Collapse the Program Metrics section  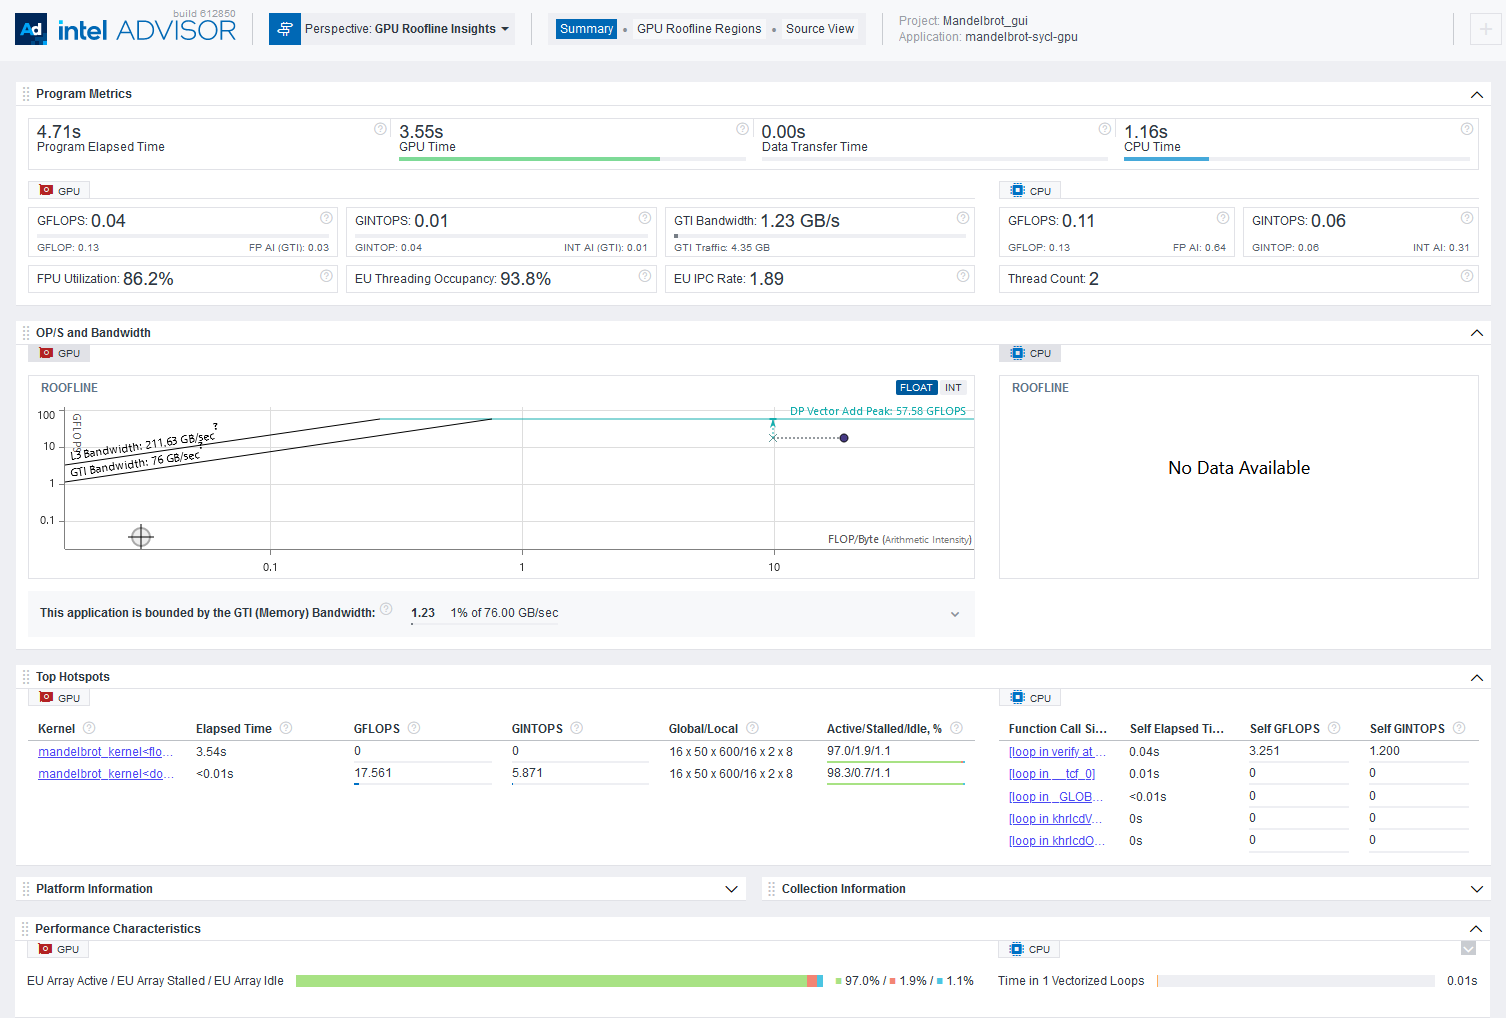[1476, 94]
